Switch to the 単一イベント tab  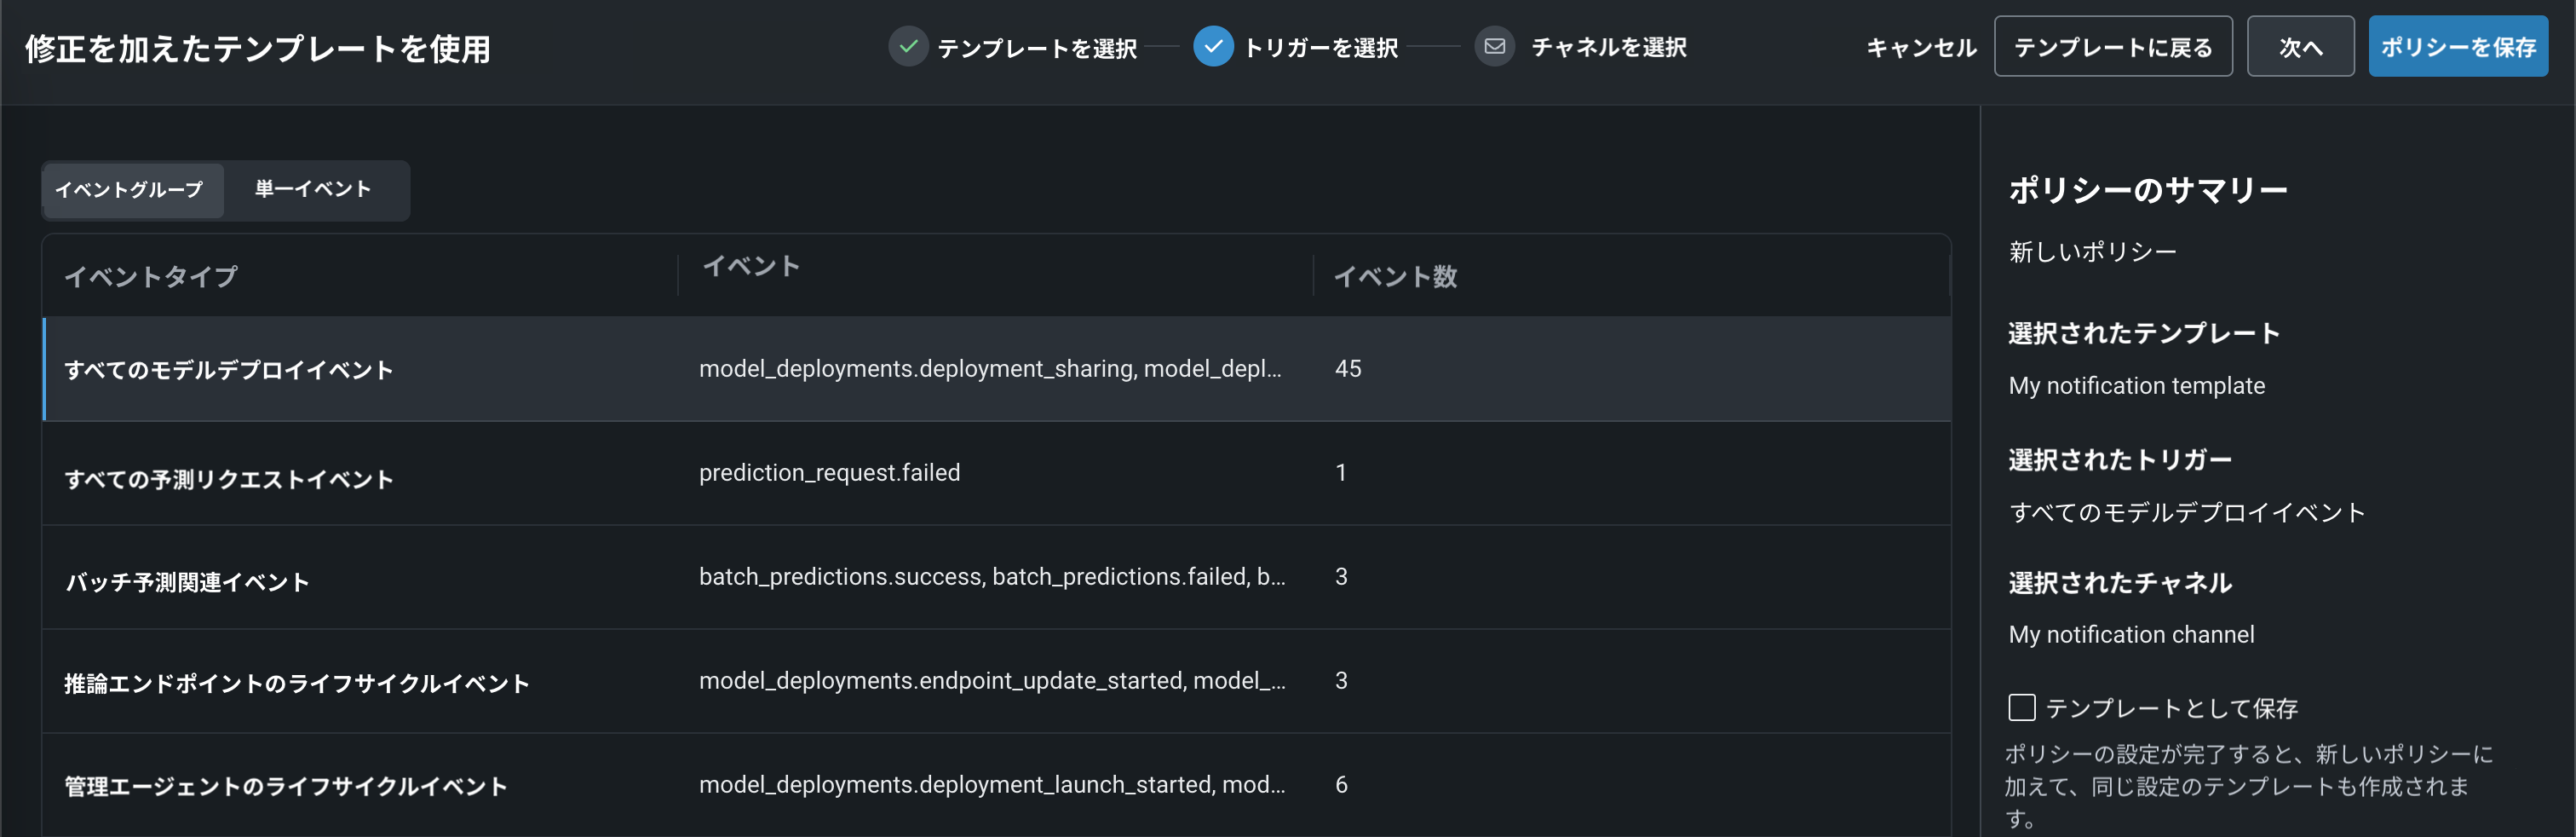click(313, 190)
